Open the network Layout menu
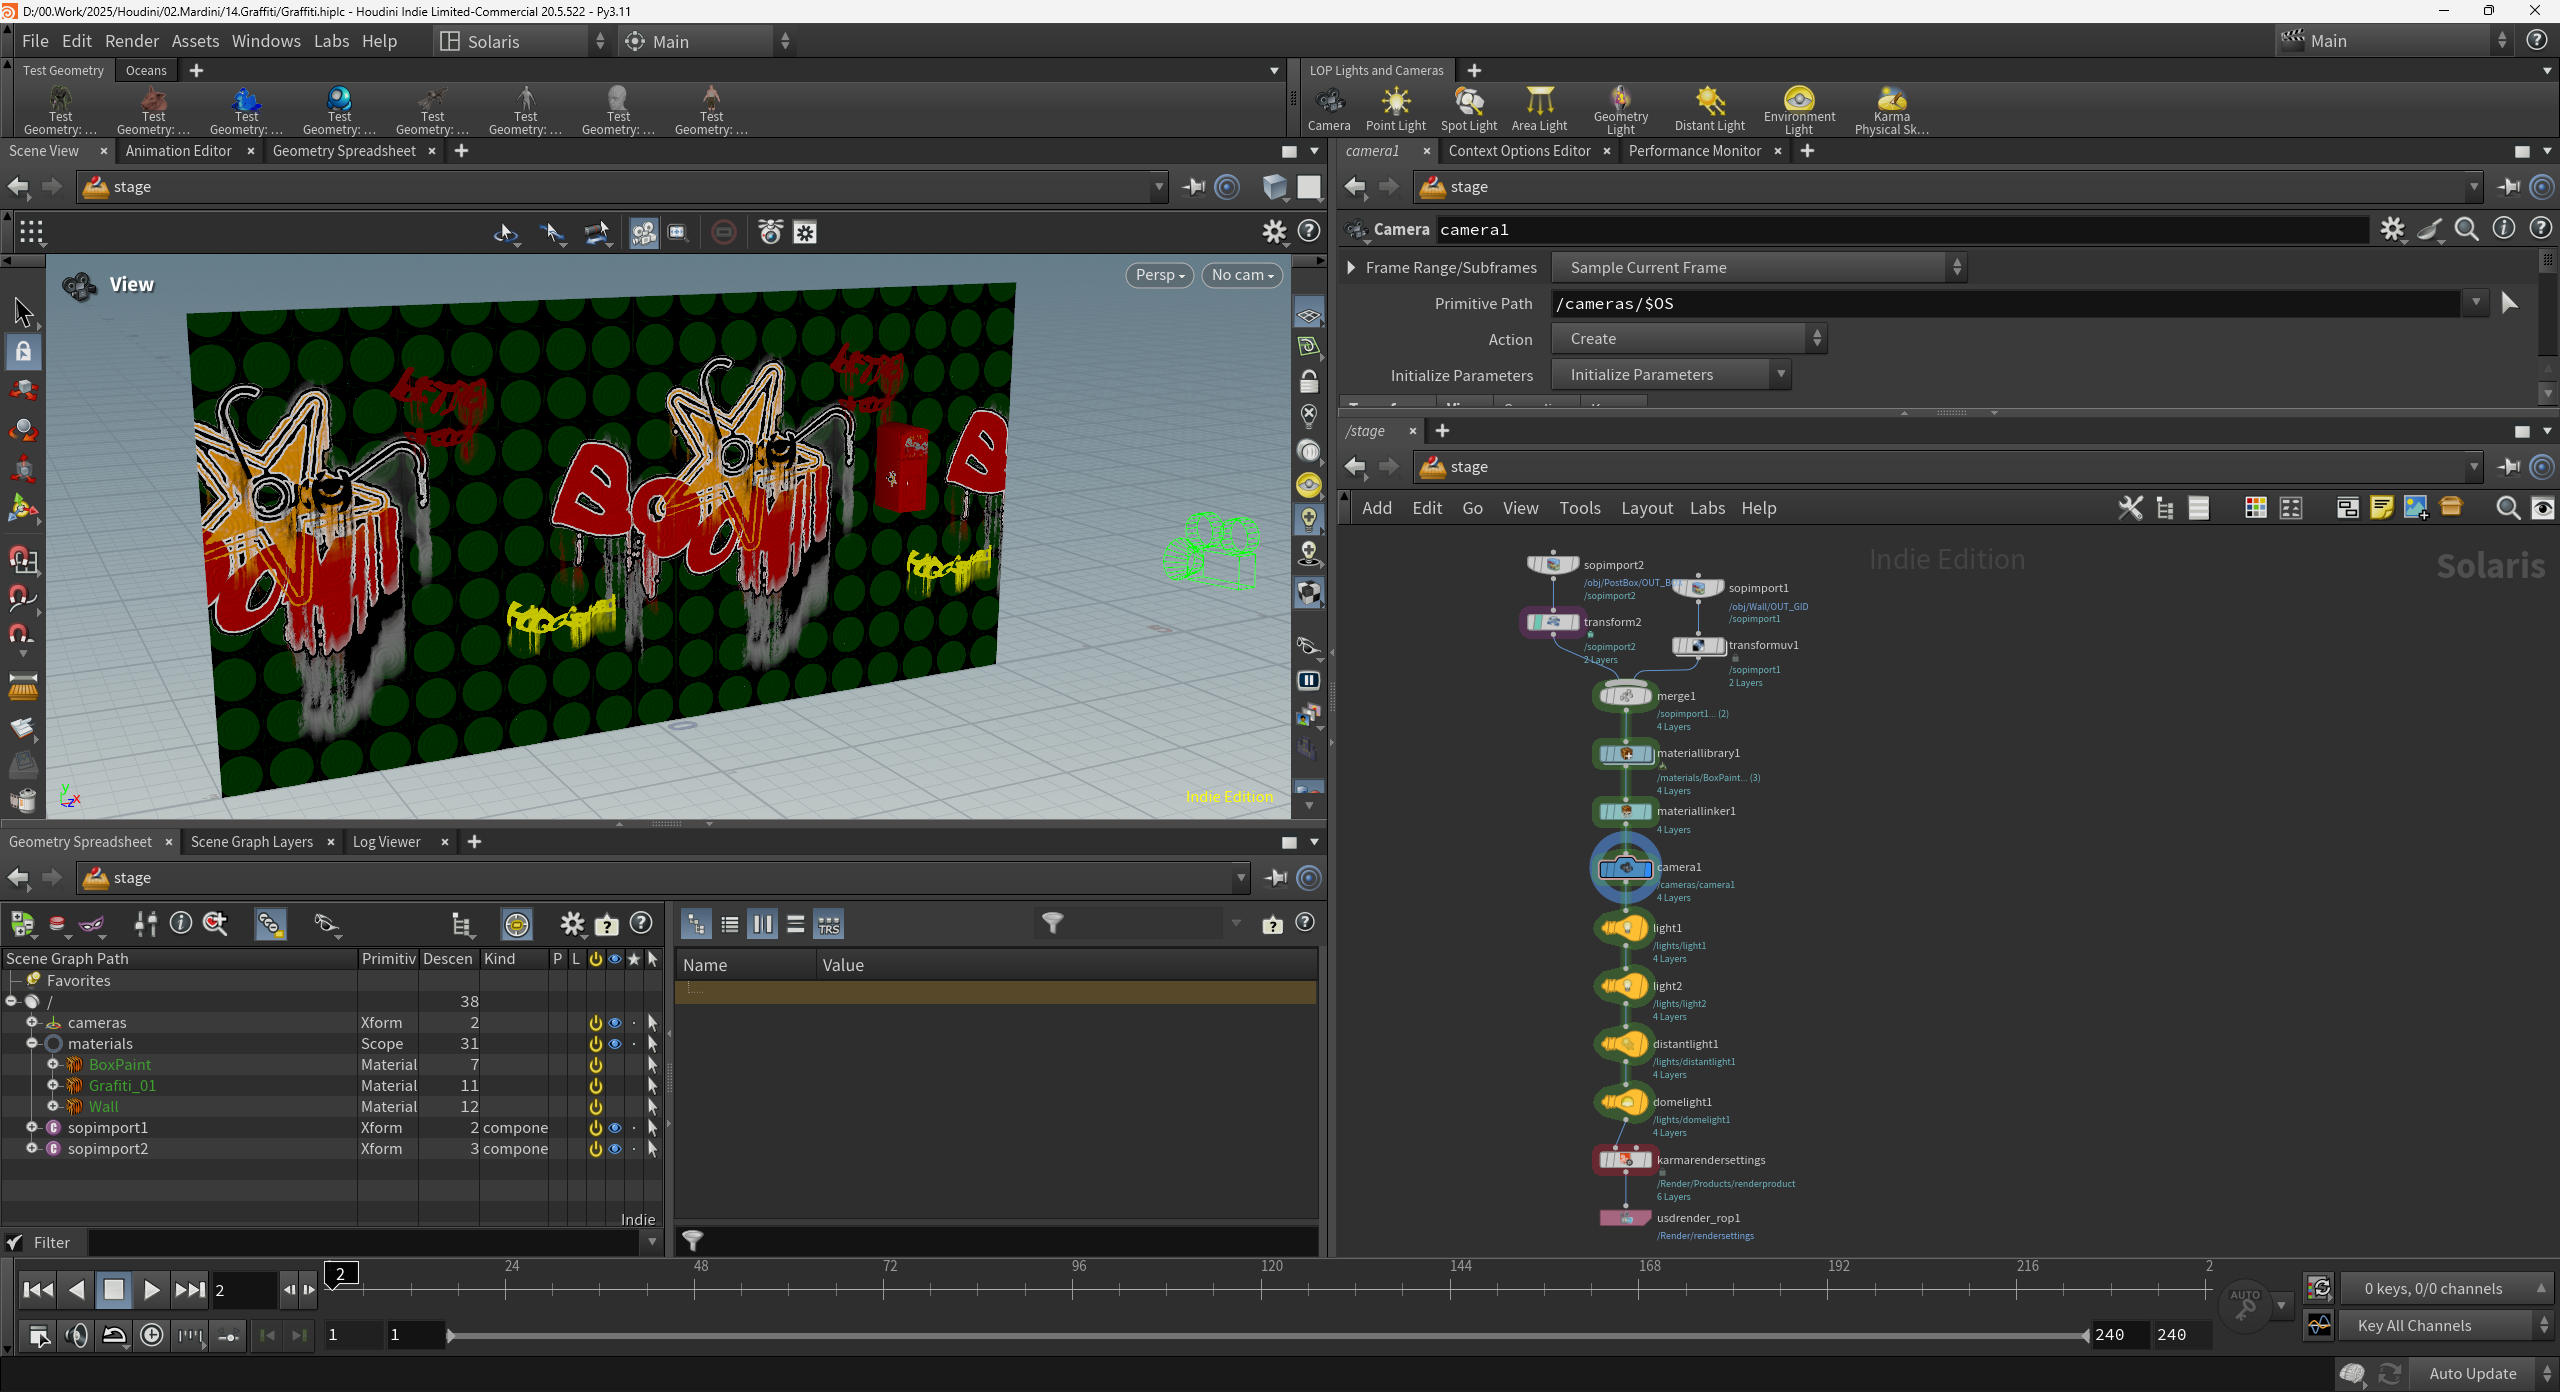The image size is (2560, 1392). (1646, 508)
